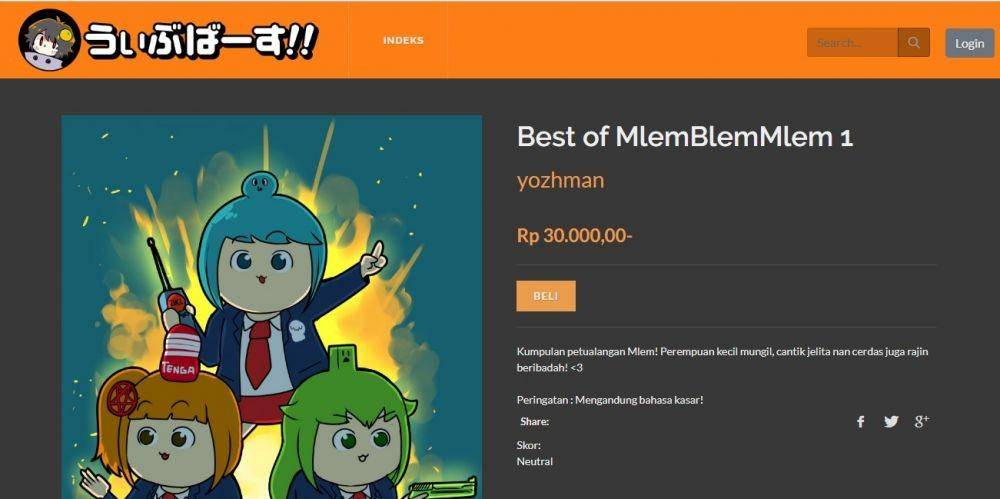Viewport: 1000px width, 499px height.
Task: Click the search magnifier icon button
Action: pyautogui.click(x=913, y=43)
